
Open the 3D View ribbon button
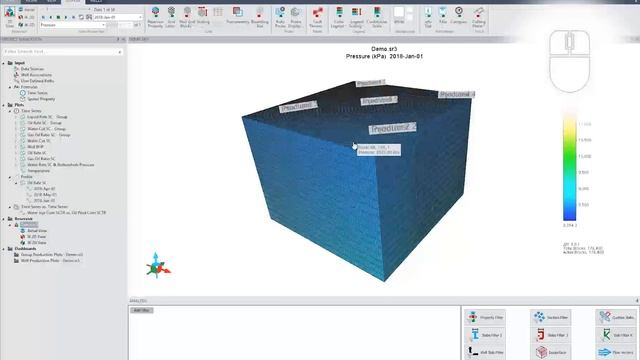click(x=10, y=16)
